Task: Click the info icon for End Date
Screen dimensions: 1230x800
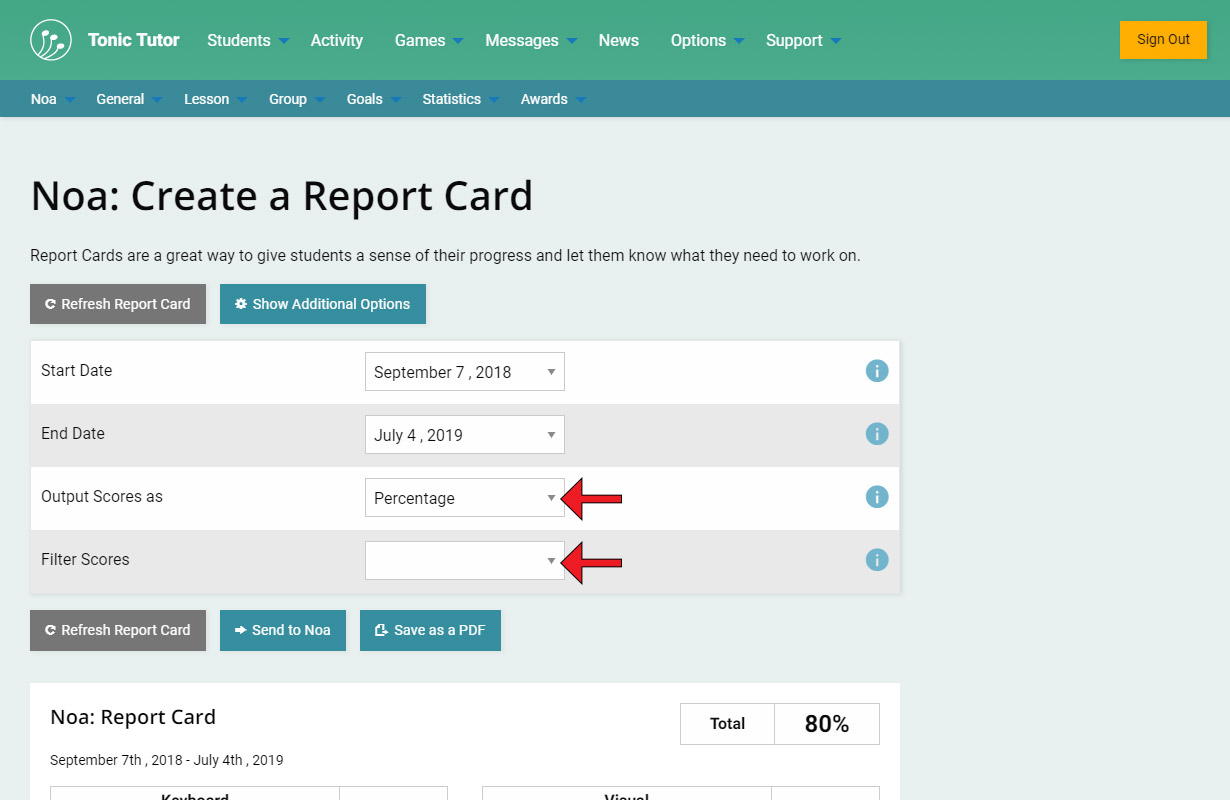Action: click(x=877, y=434)
